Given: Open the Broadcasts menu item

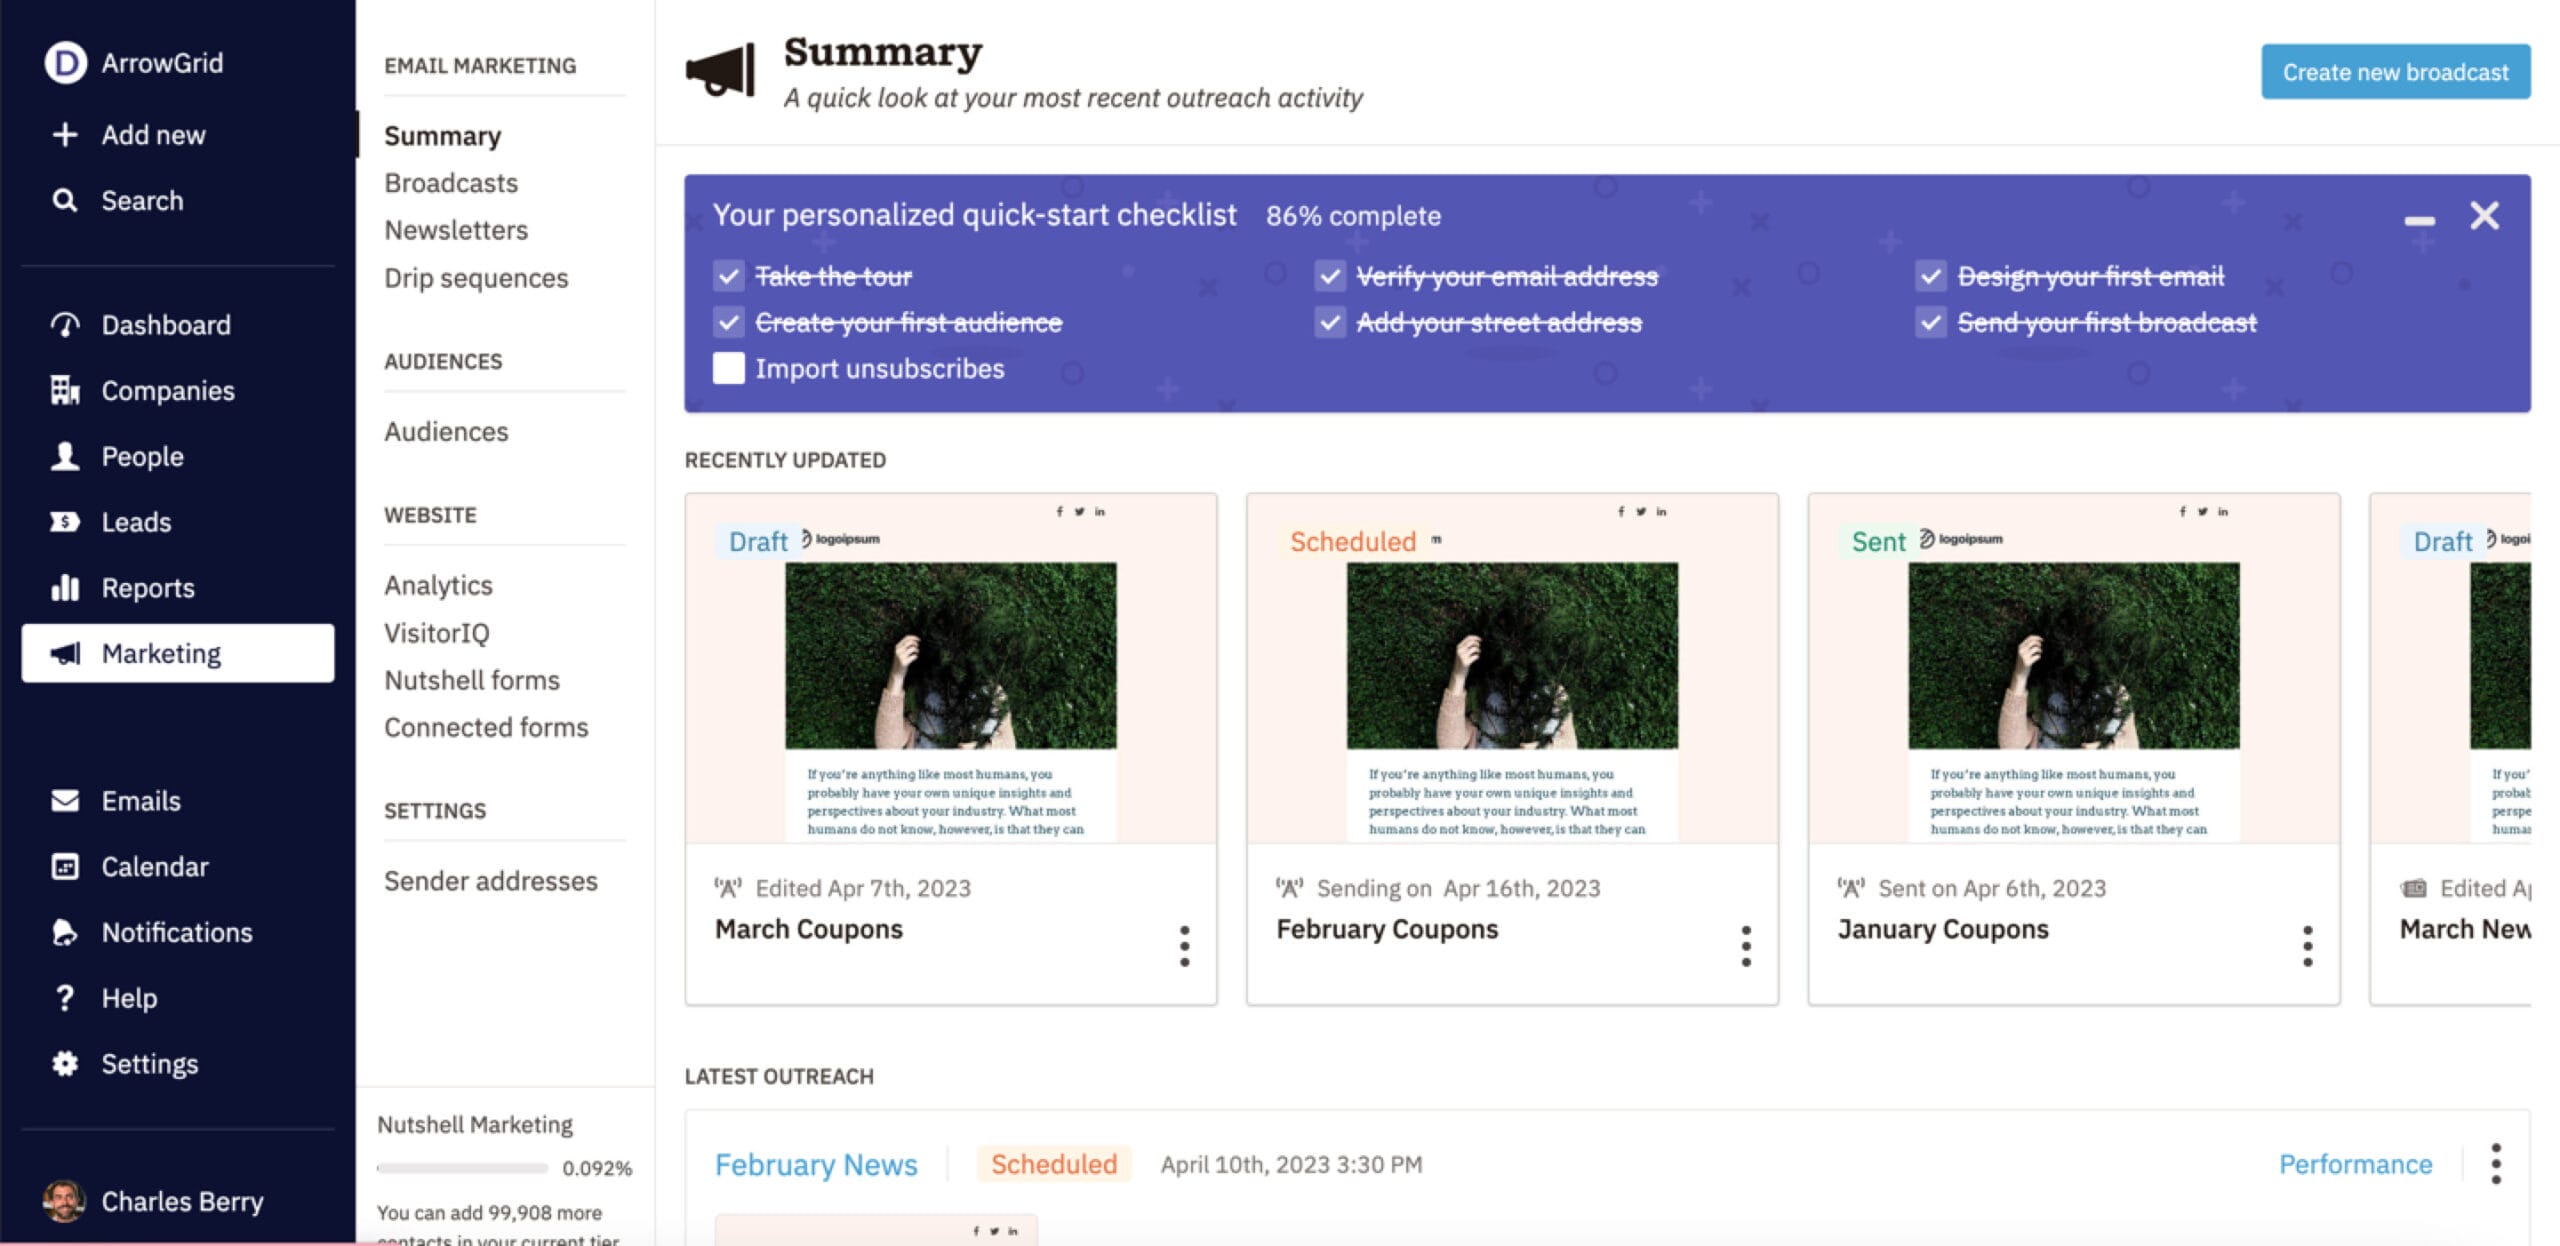Looking at the screenshot, I should tap(449, 183).
